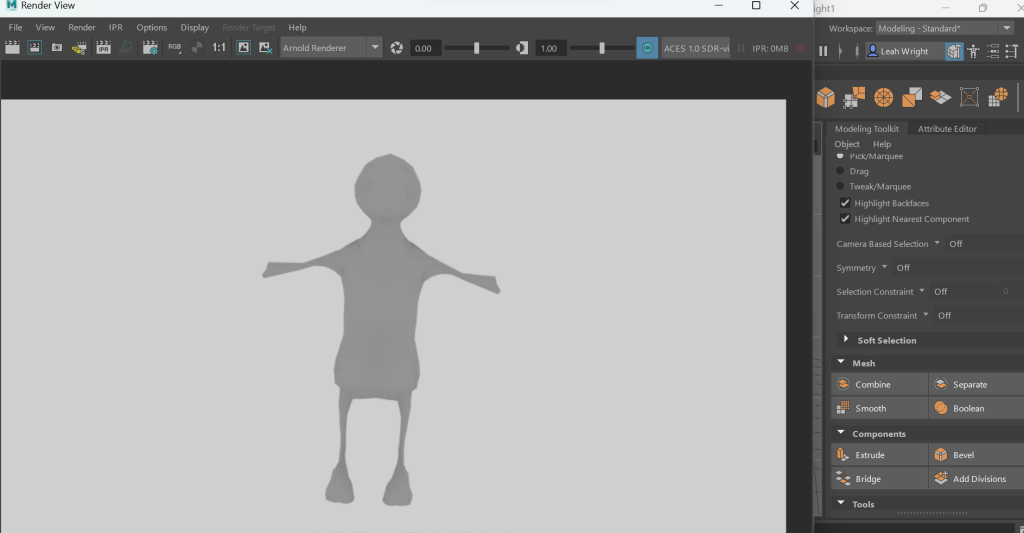Open the Transform Constraint dropdown
Viewport: 1024px width, 533px height.
click(x=925, y=315)
